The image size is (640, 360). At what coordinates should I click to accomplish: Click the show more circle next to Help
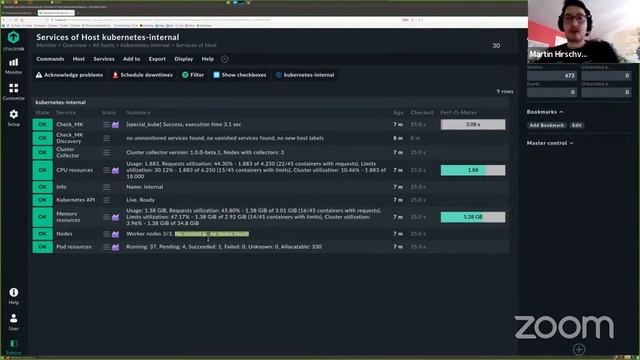(x=224, y=59)
